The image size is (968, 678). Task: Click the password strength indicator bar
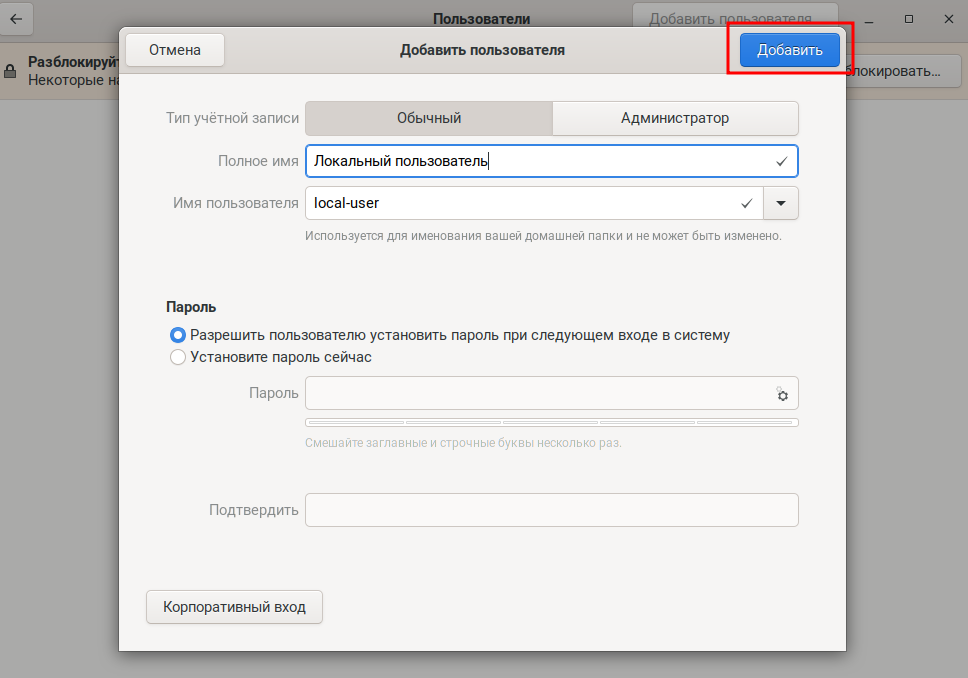(551, 423)
